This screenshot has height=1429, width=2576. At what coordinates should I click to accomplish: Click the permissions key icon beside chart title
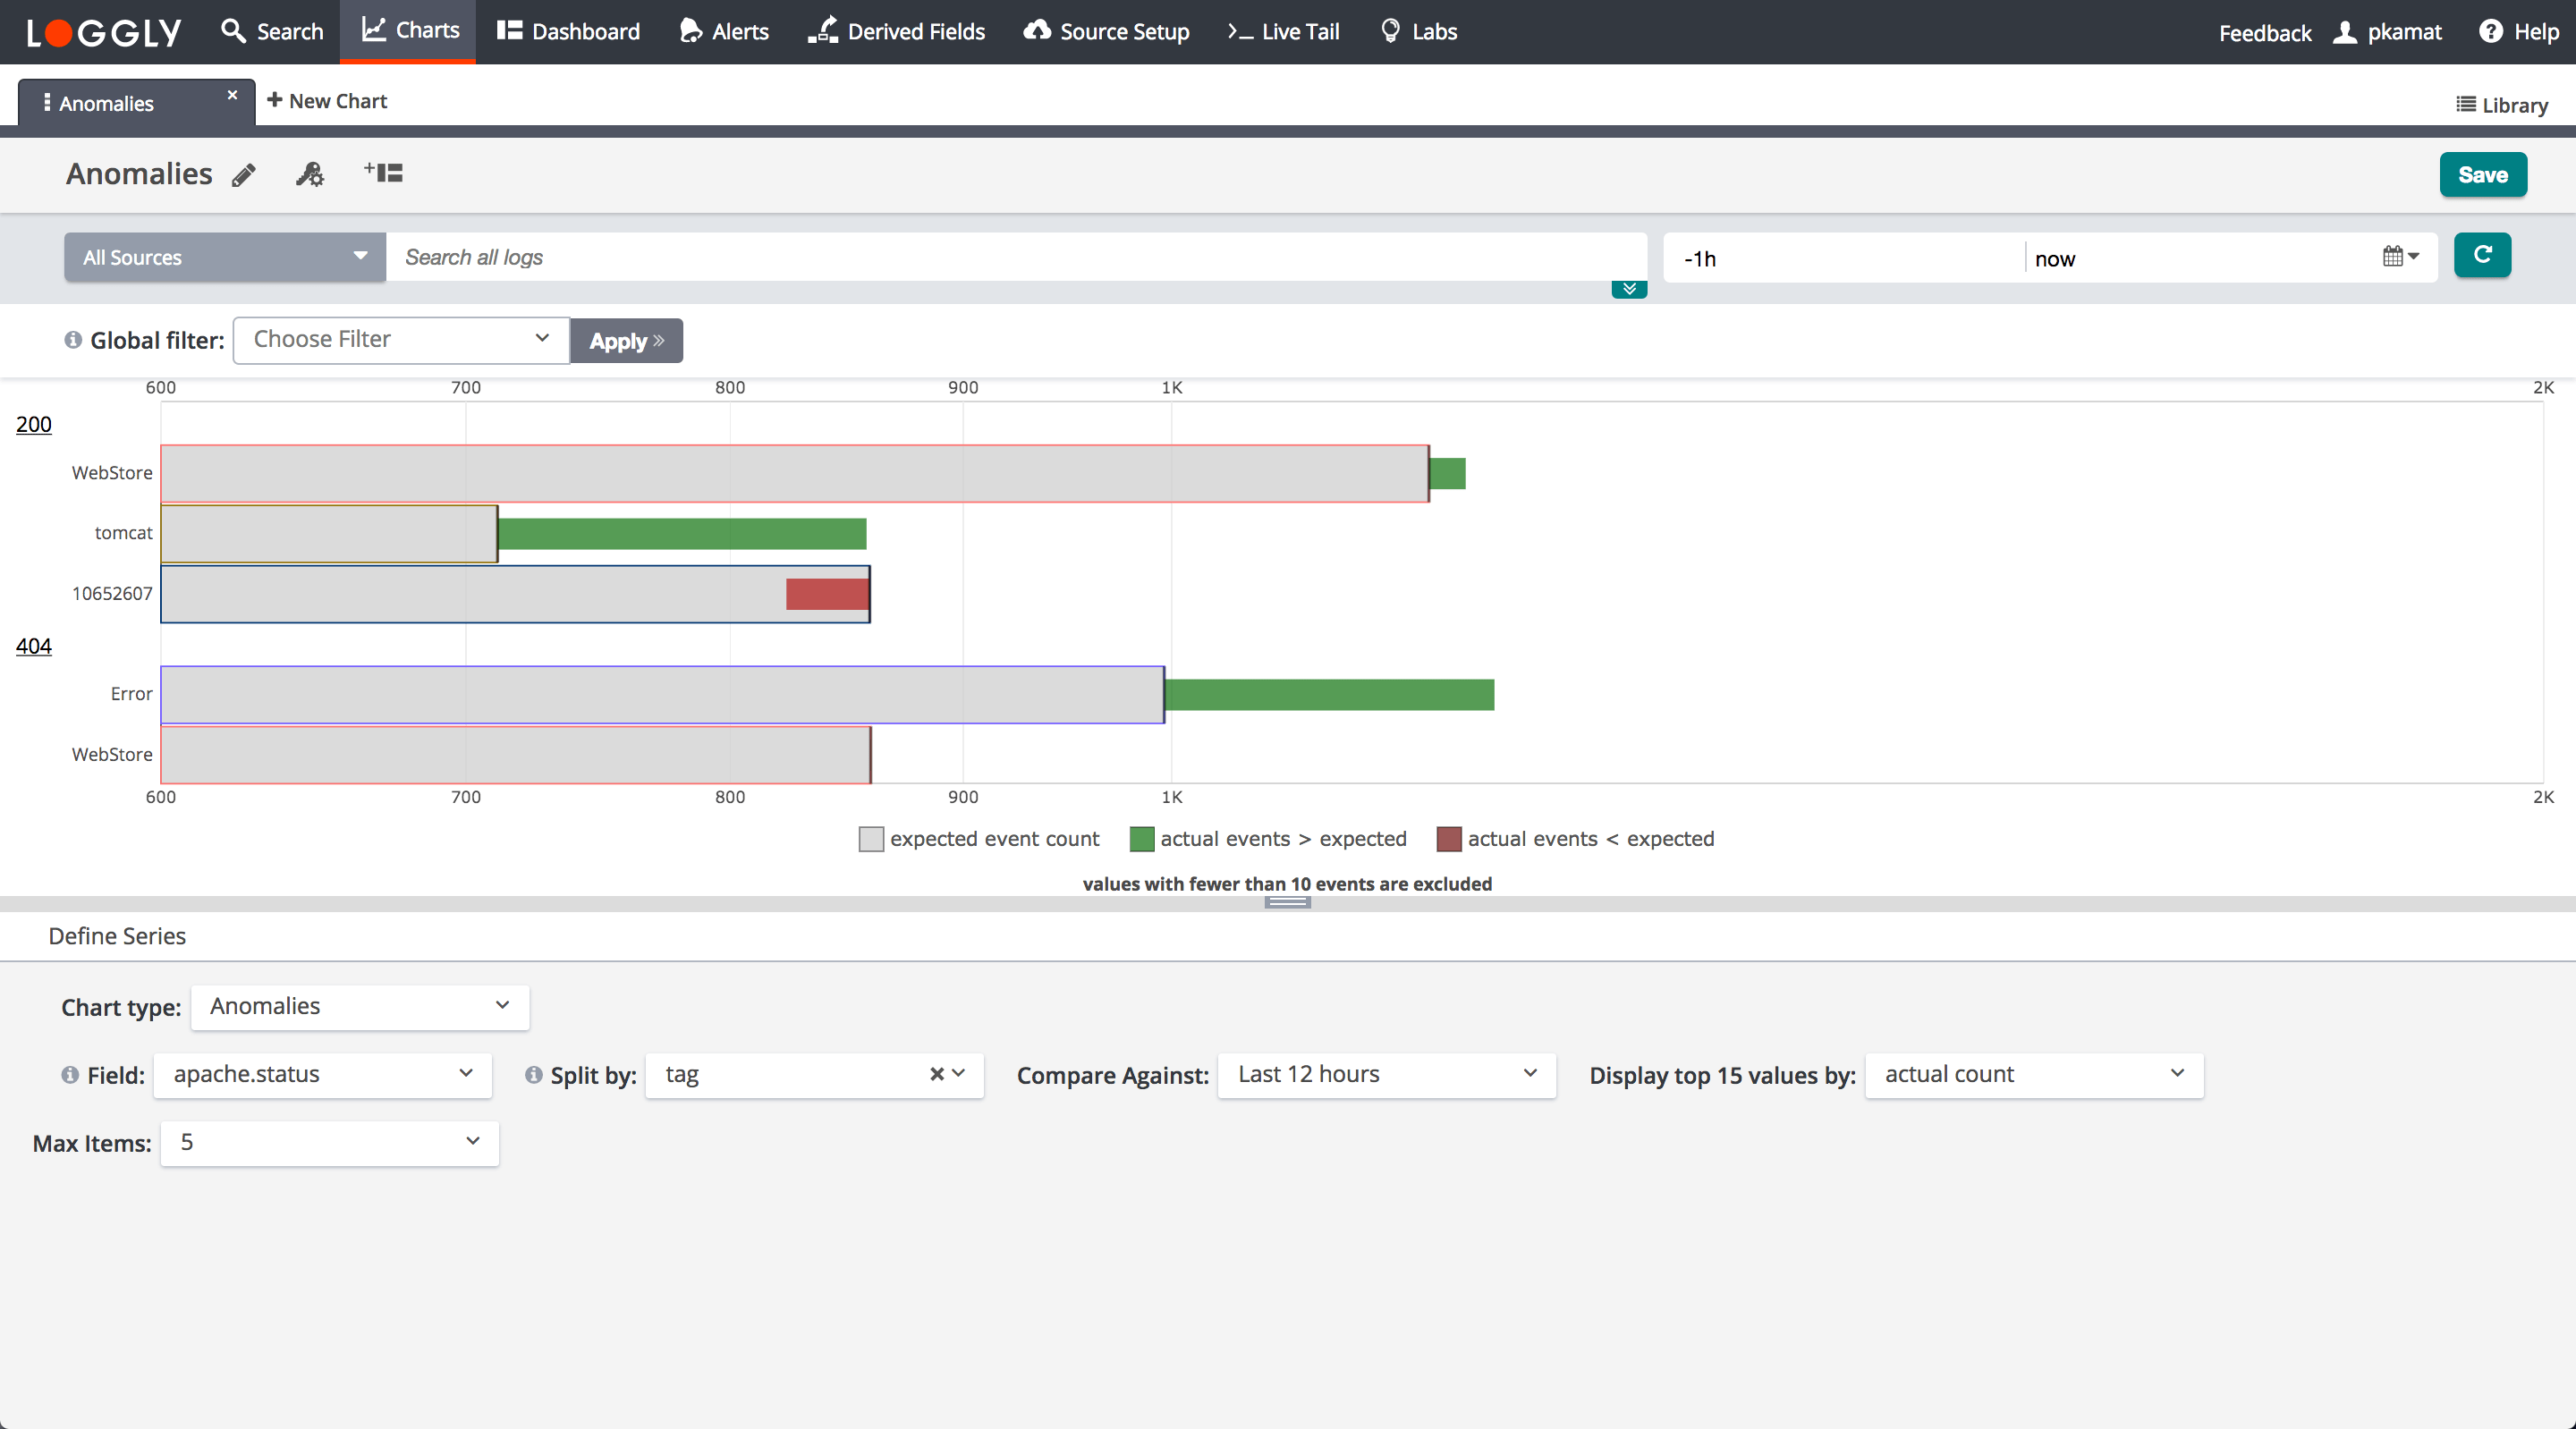[x=310, y=175]
